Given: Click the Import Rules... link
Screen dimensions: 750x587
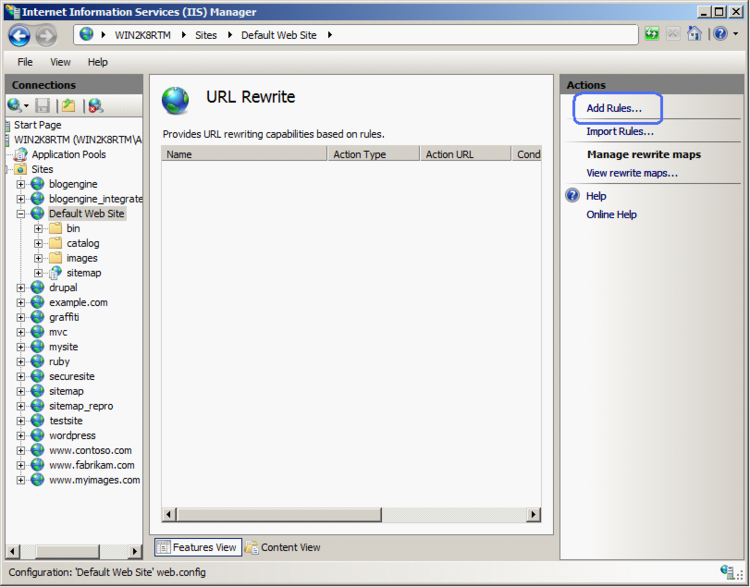Looking at the screenshot, I should (620, 131).
